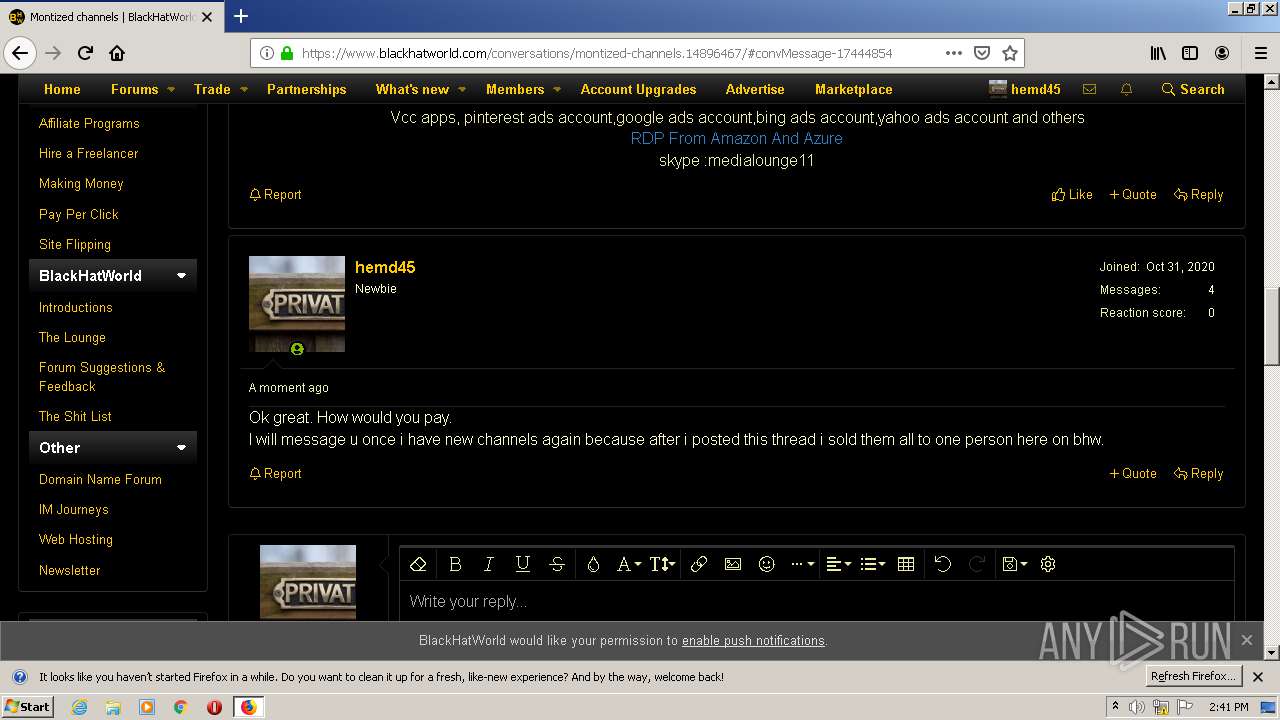Image resolution: width=1280 pixels, height=720 pixels.
Task: Open the Marketplace nav item
Action: coord(854,89)
